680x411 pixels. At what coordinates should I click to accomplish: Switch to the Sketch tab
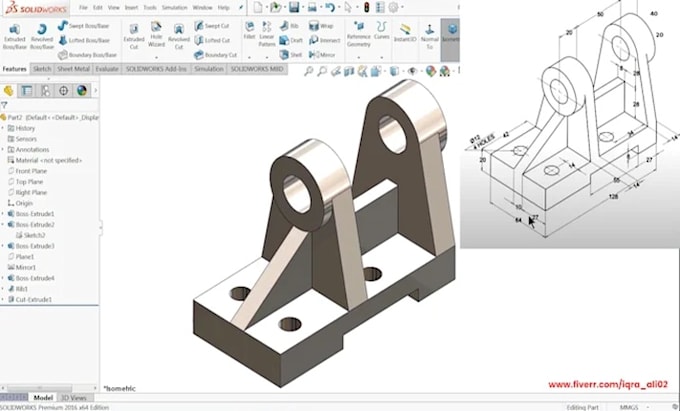42,69
